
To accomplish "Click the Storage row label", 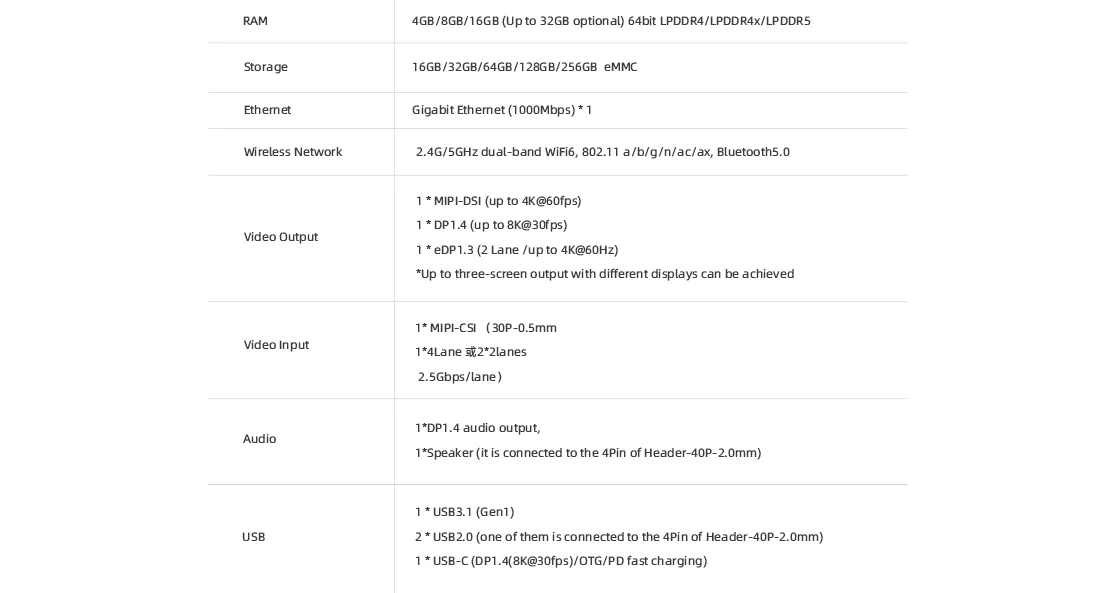I will tap(265, 67).
